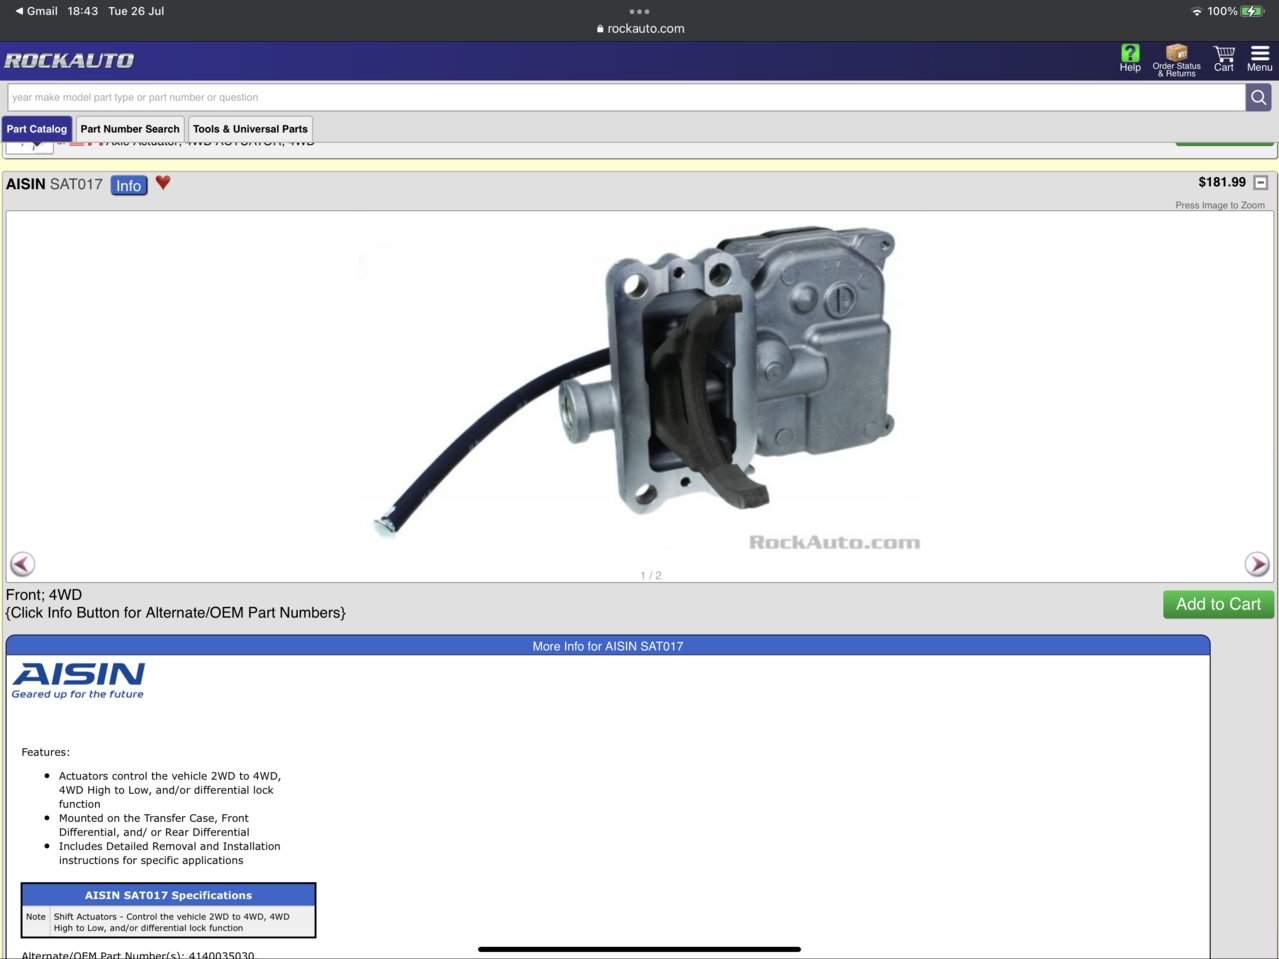Tap the Wi-Fi status icon

(1197, 11)
